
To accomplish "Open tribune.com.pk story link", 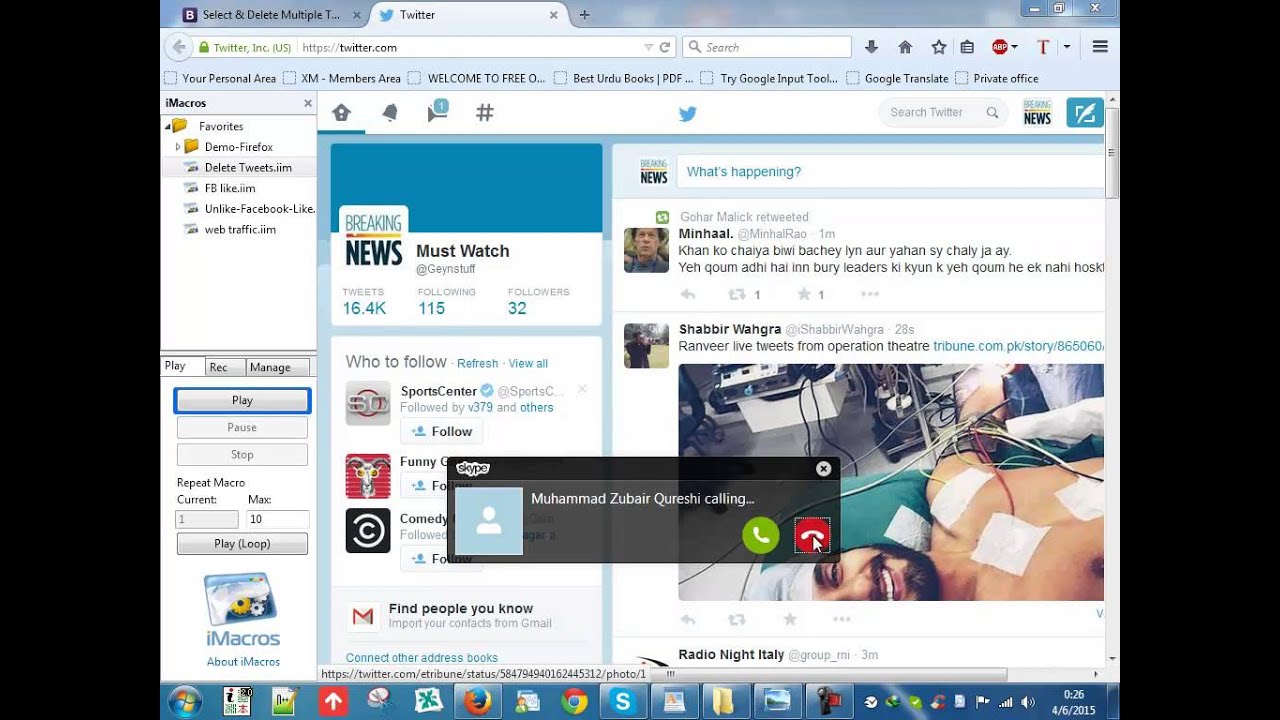I will (1018, 346).
